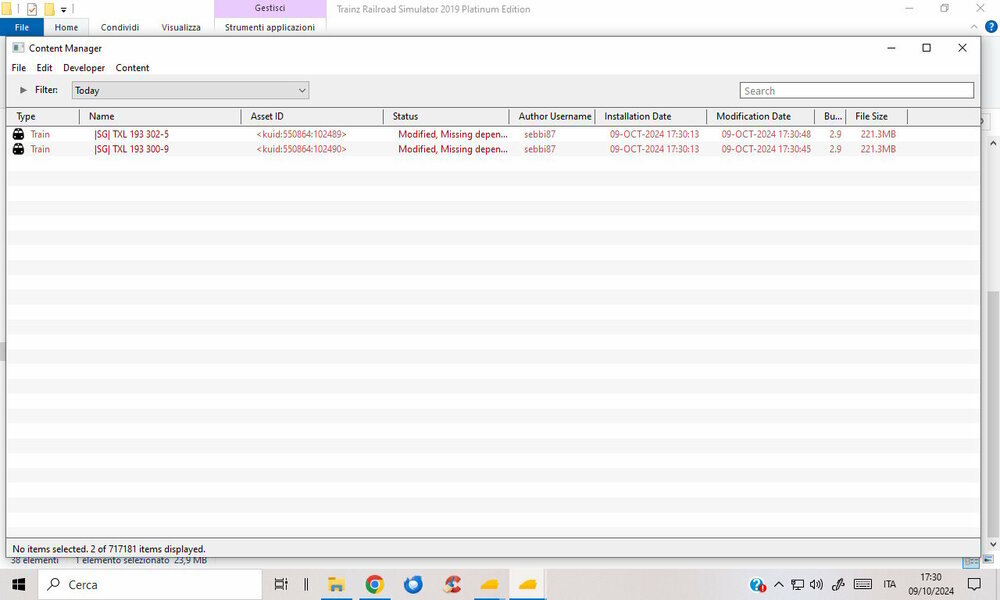1000x600 pixels.
Task: Click the Cerca taskbar search box
Action: (150, 584)
